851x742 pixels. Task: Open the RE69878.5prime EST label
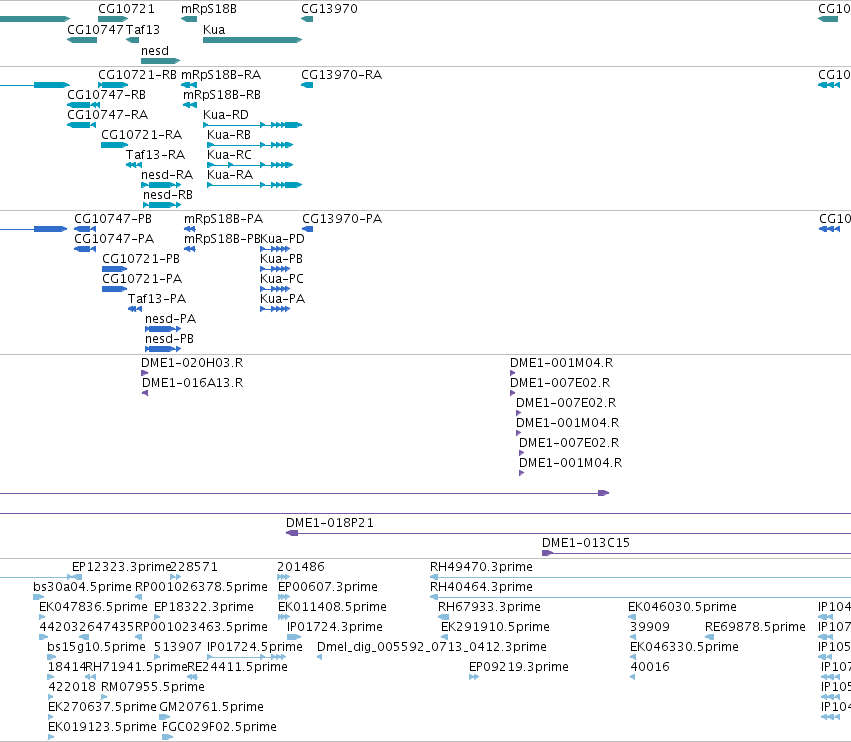(x=755, y=627)
